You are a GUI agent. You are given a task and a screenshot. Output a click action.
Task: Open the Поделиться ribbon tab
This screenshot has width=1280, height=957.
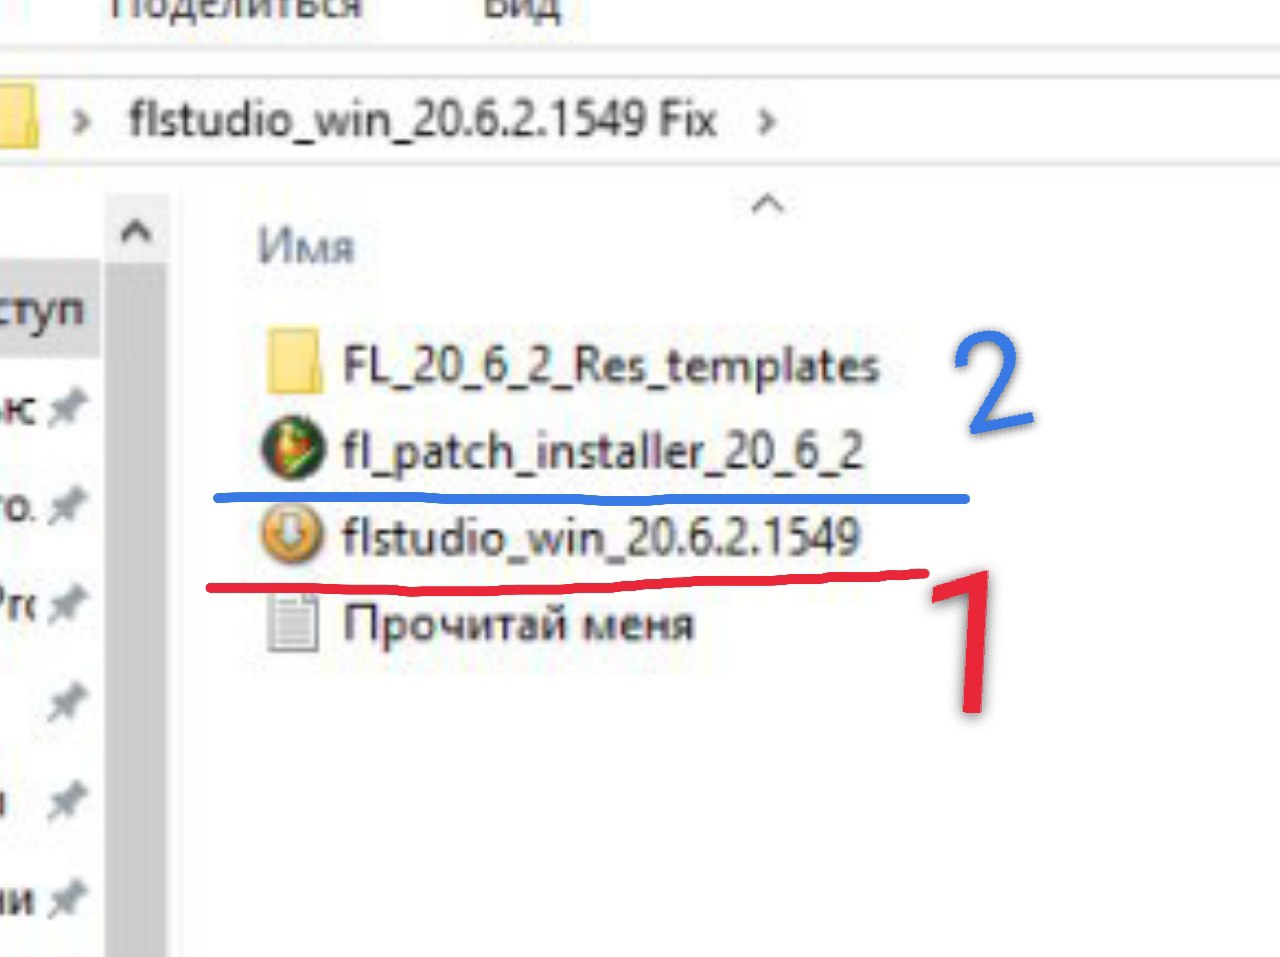pyautogui.click(x=234, y=10)
